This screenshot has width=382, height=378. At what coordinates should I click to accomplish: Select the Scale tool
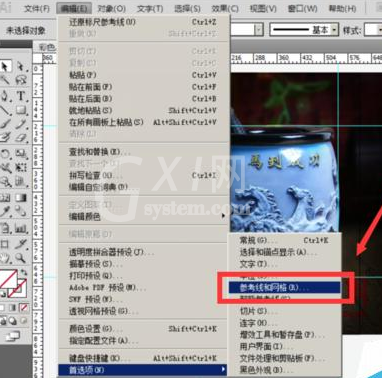pyautogui.click(x=21, y=153)
